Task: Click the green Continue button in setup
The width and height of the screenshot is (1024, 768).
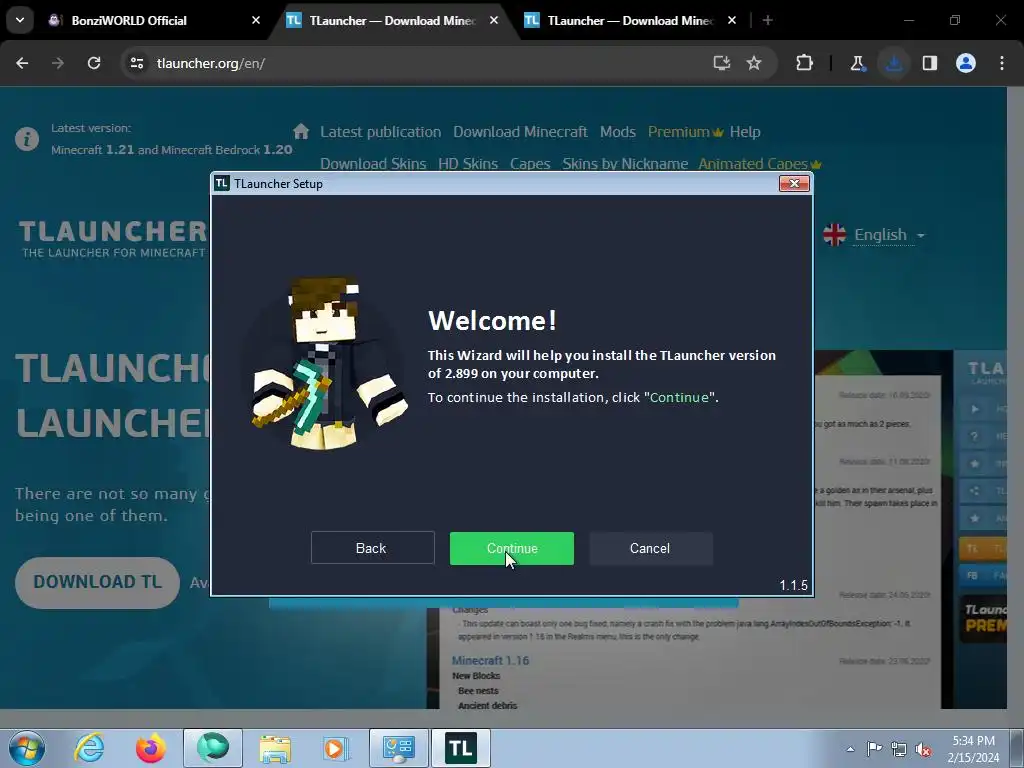Action: point(511,548)
